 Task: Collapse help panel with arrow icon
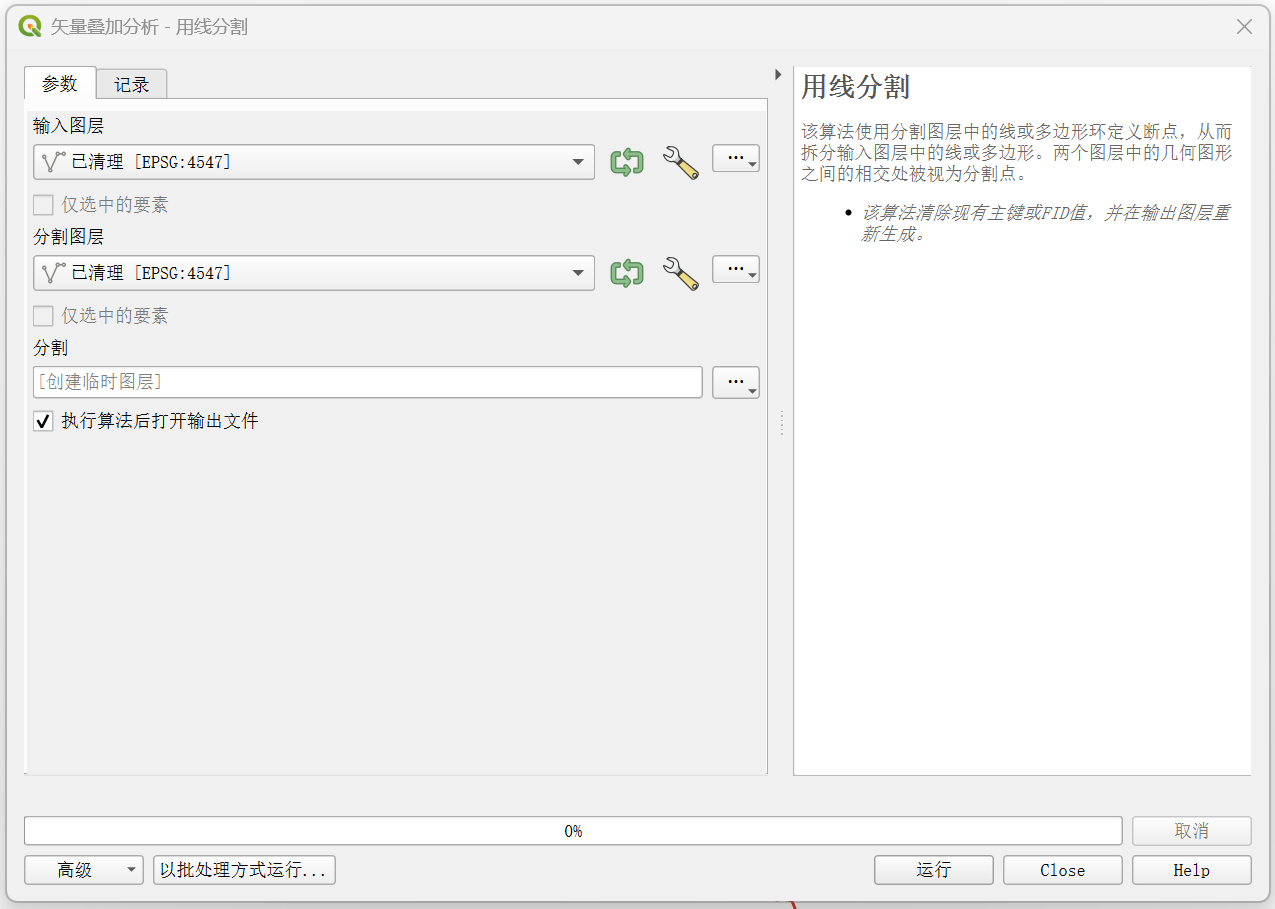778,75
